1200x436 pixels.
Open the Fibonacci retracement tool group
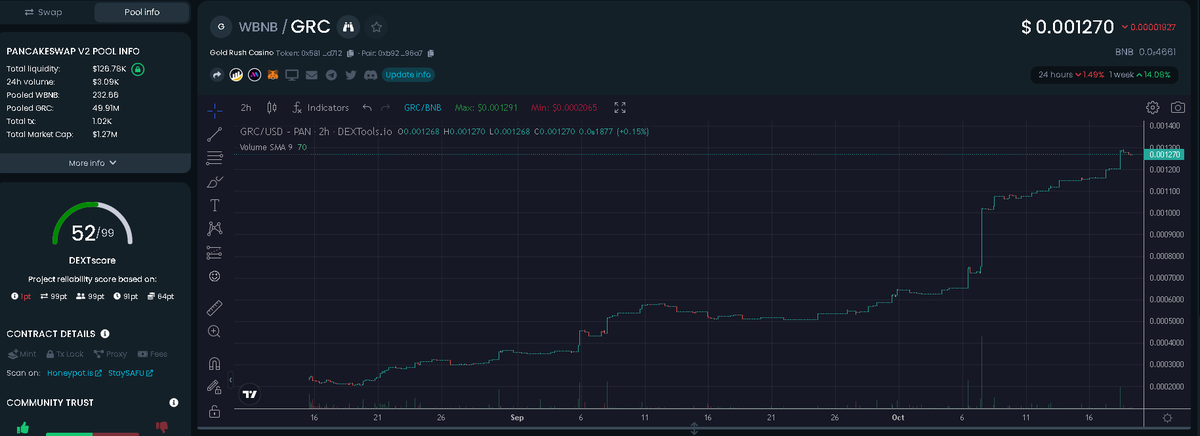tap(214, 158)
